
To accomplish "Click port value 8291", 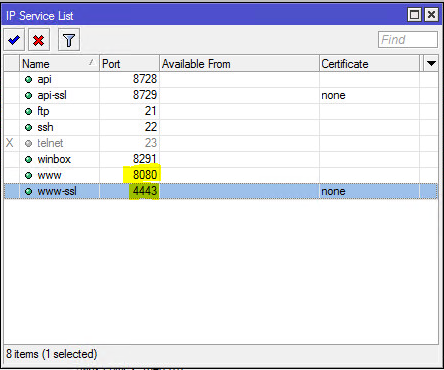I will [145, 159].
